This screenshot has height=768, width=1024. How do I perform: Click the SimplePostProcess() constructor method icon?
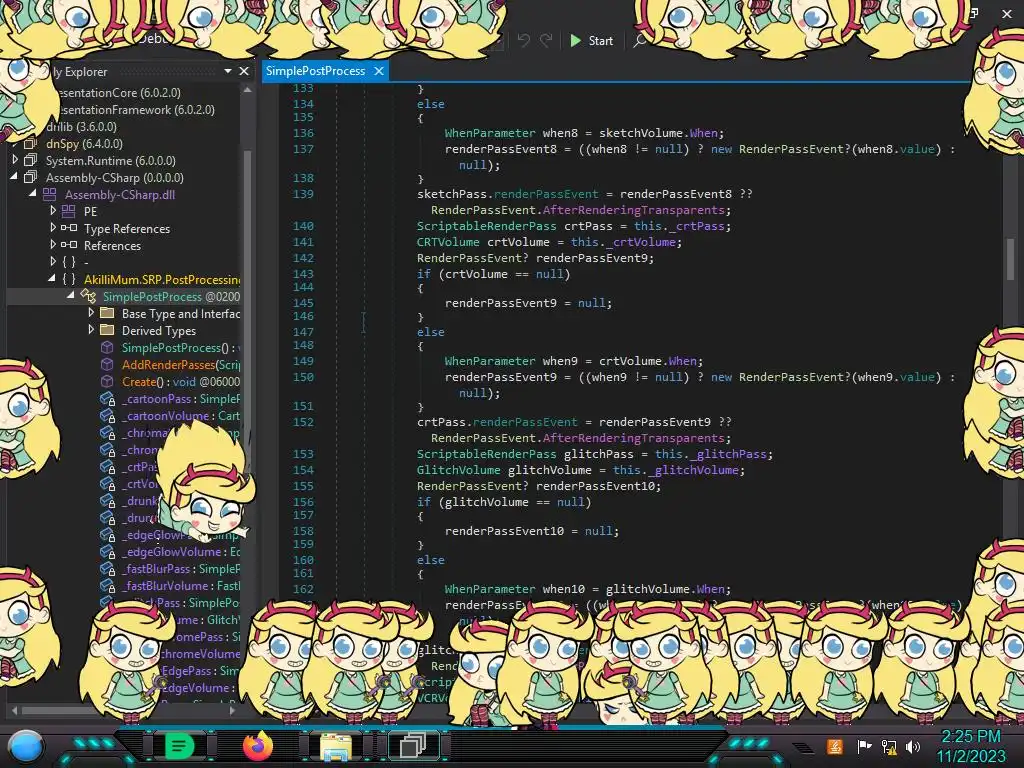pos(107,347)
